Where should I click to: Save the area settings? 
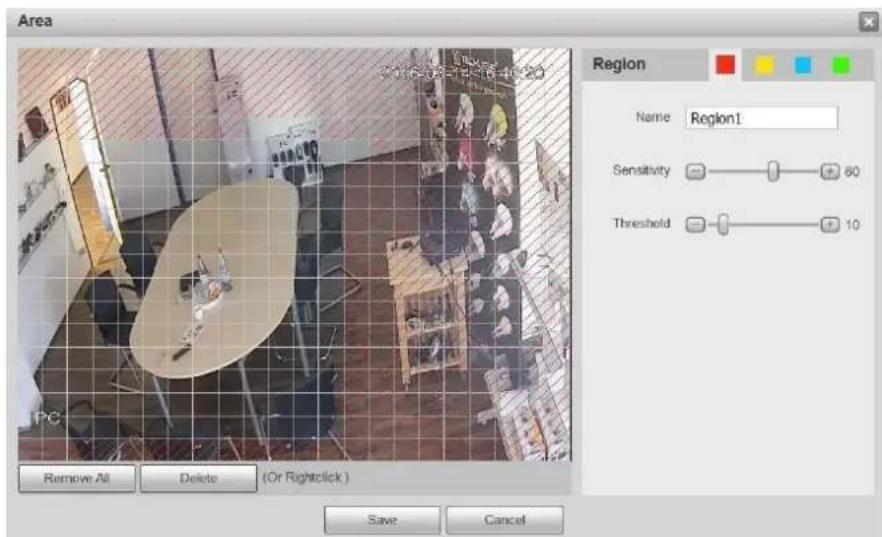tap(382, 520)
